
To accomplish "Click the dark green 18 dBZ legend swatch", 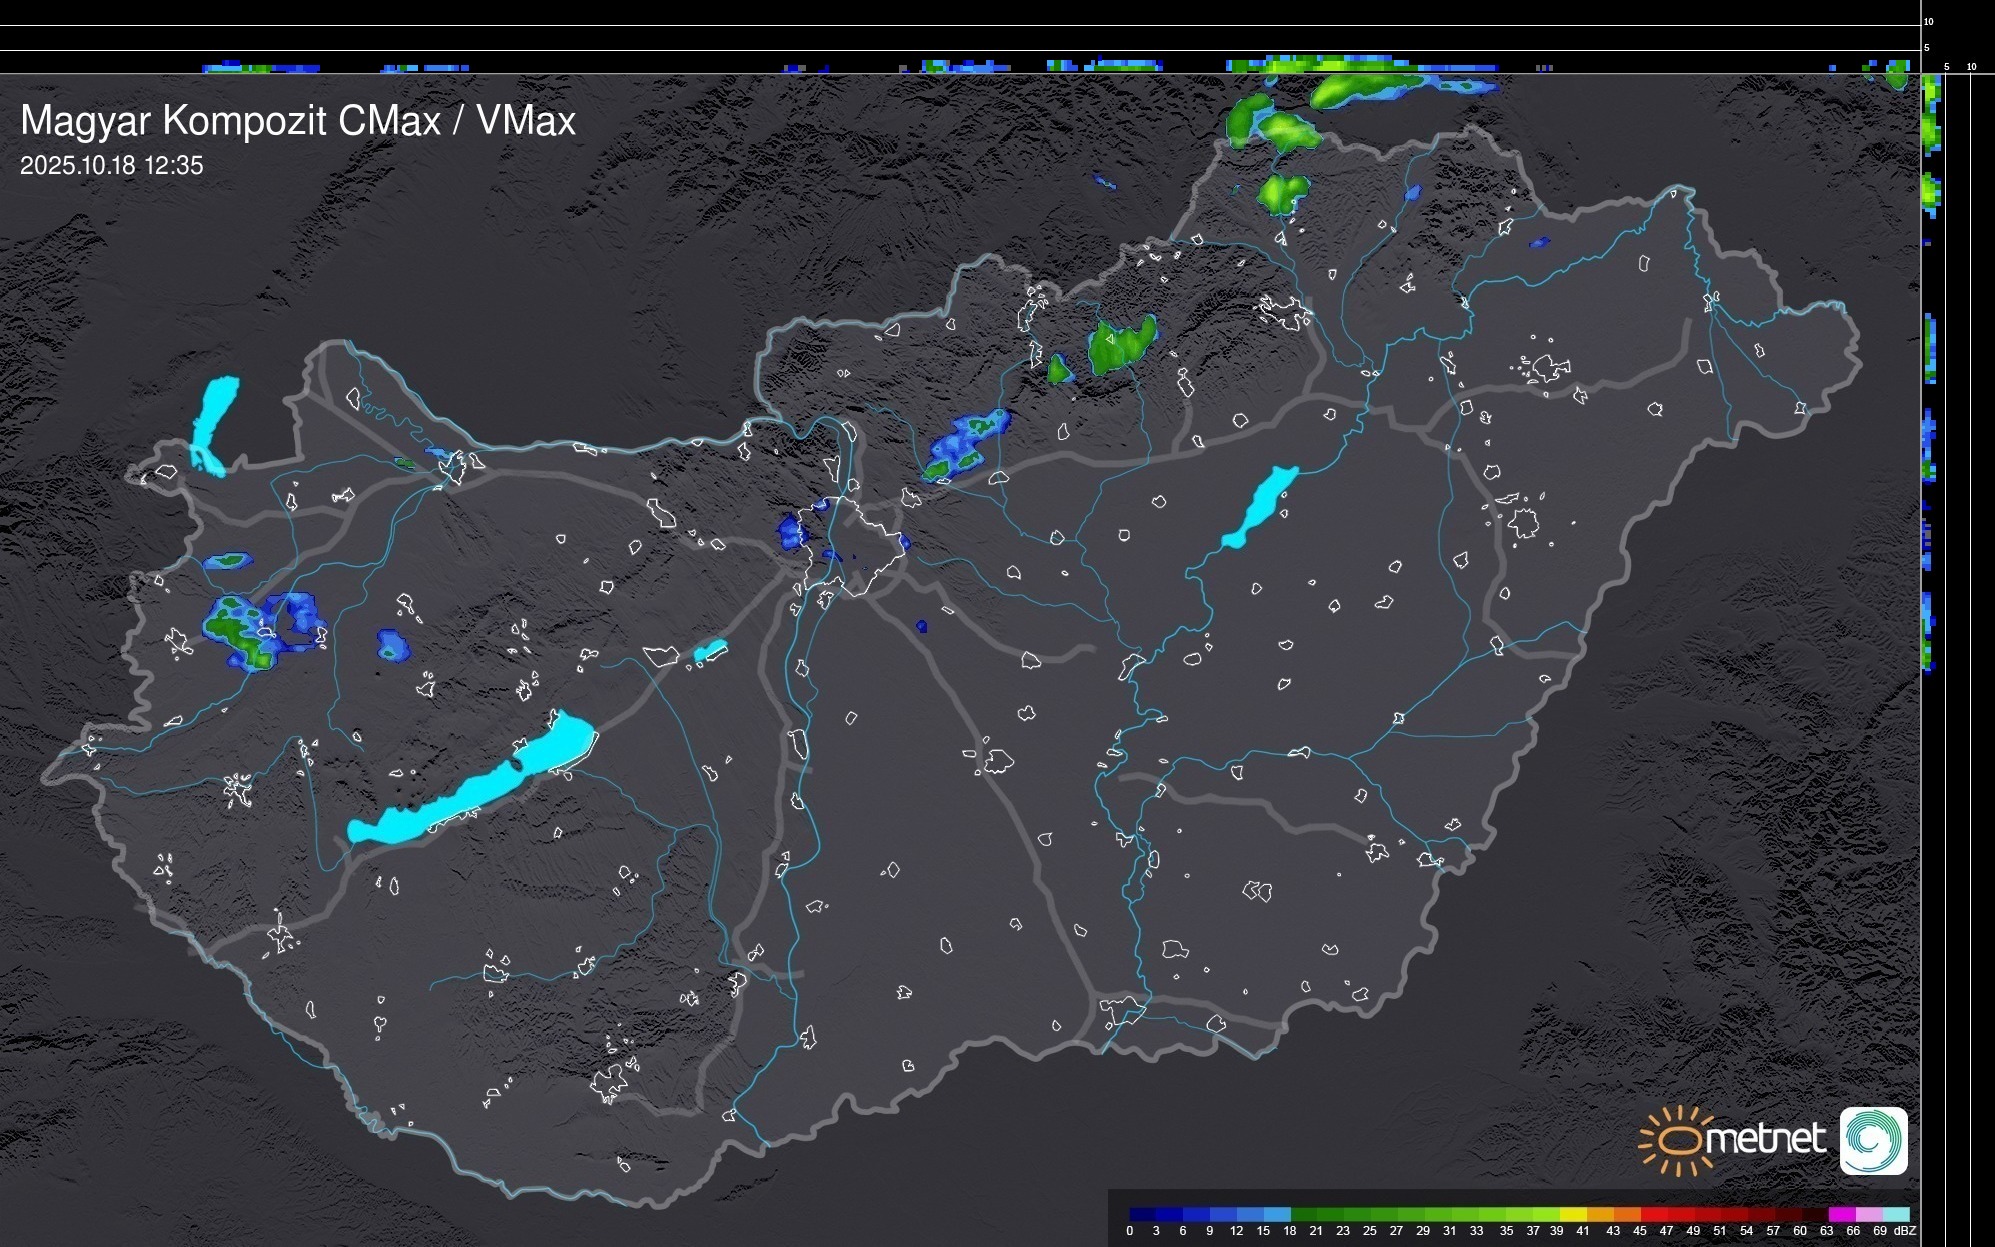I will [1303, 1214].
